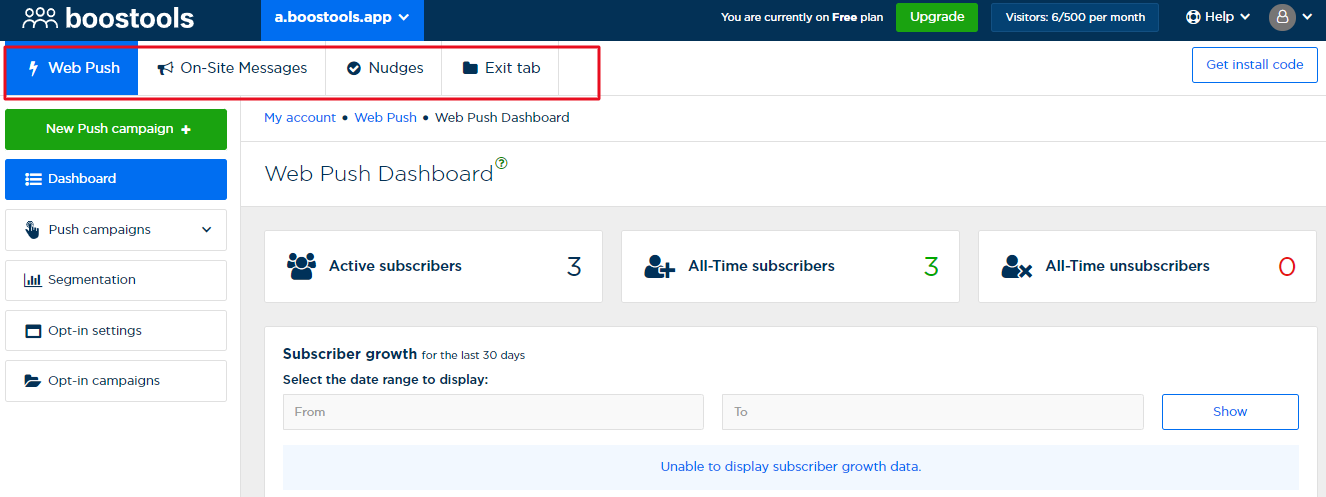1326x497 pixels.
Task: Open the Help menu
Action: tap(1218, 17)
